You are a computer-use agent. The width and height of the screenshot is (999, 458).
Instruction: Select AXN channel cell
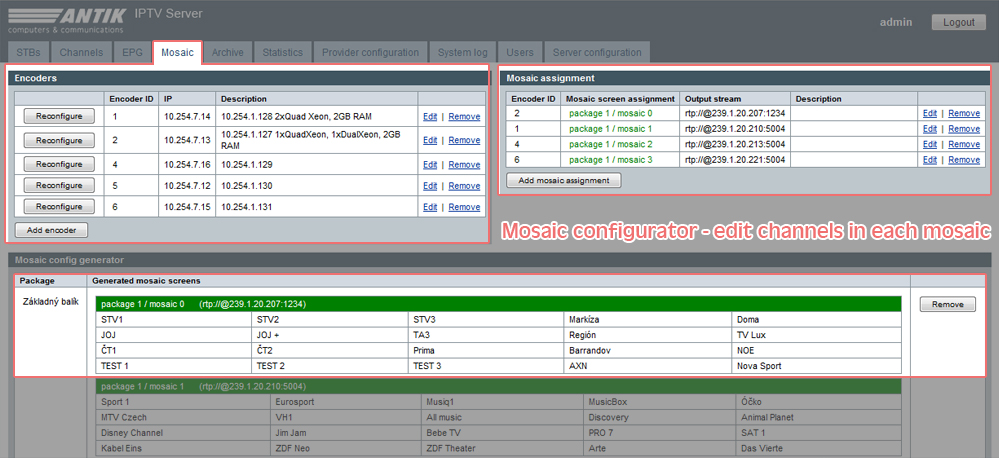[x=648, y=366]
